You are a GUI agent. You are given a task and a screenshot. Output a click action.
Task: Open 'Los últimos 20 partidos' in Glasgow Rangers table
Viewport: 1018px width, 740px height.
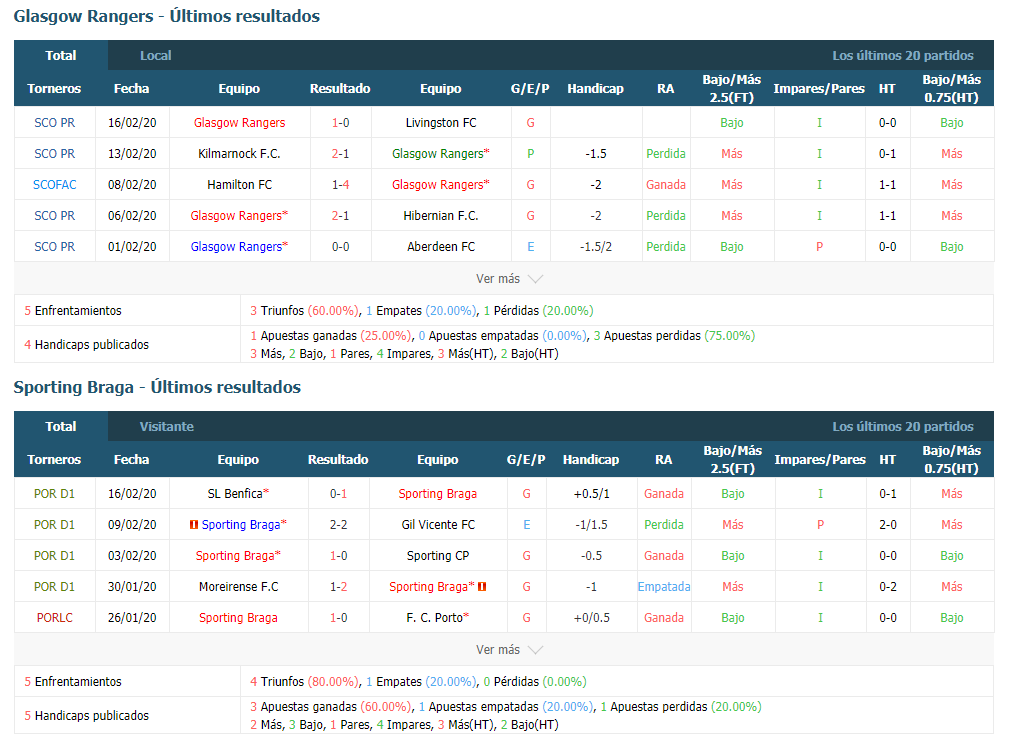coord(902,56)
